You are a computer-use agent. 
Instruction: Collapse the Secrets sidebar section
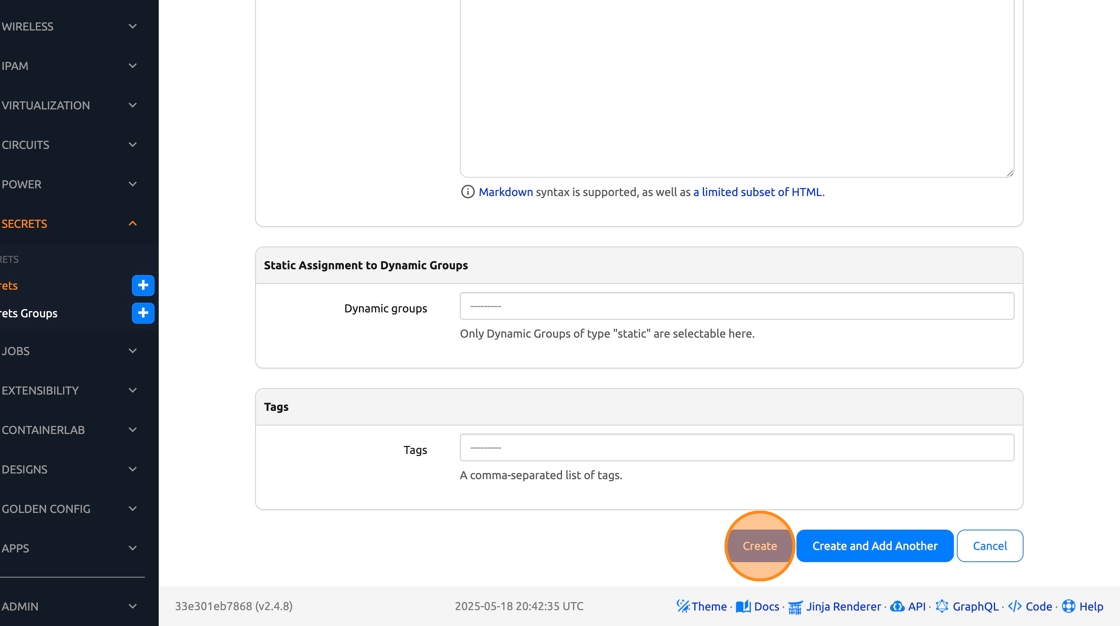click(x=70, y=224)
